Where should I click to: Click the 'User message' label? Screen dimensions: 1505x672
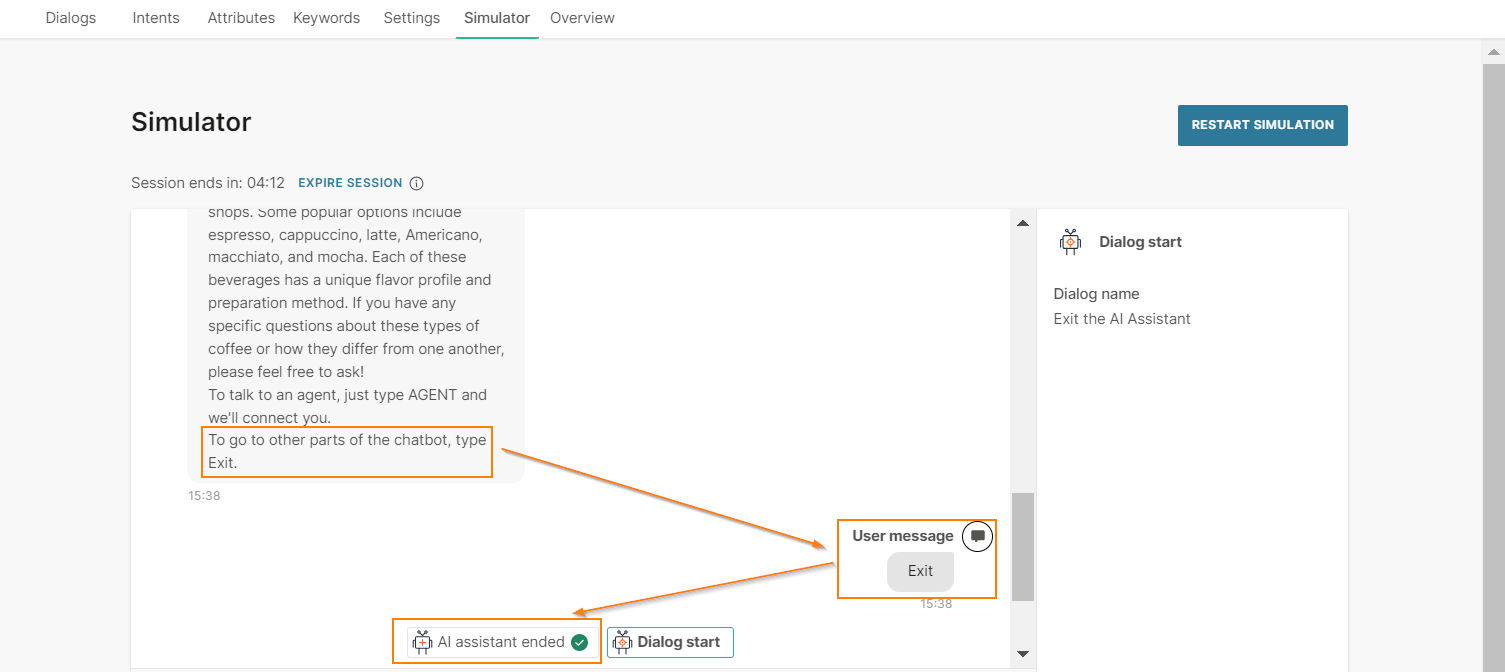tap(902, 536)
